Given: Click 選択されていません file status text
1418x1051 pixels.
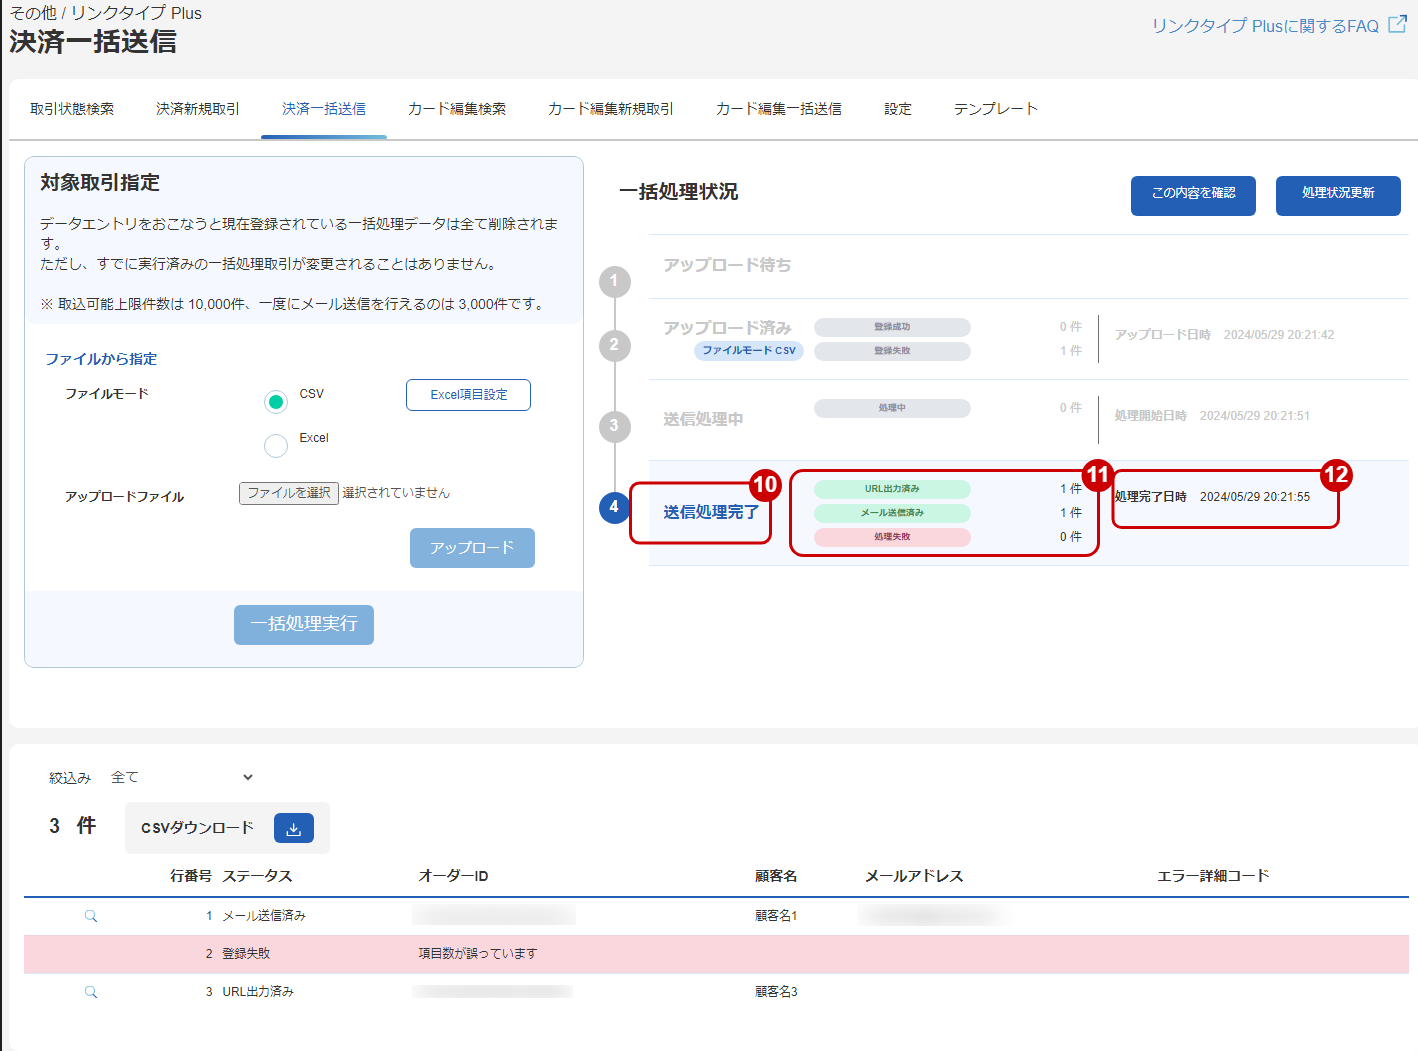Looking at the screenshot, I should click(396, 493).
